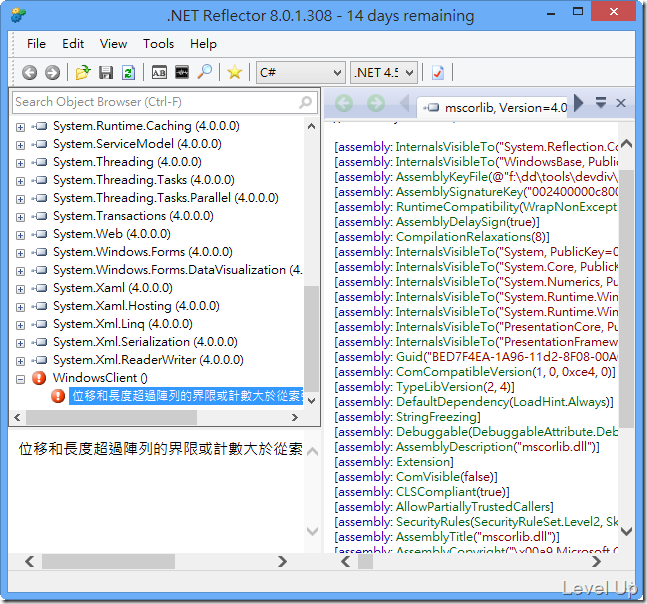Viewport: 647px width, 604px height.
Task: Open Search with the magnifier icon
Action: (x=204, y=72)
